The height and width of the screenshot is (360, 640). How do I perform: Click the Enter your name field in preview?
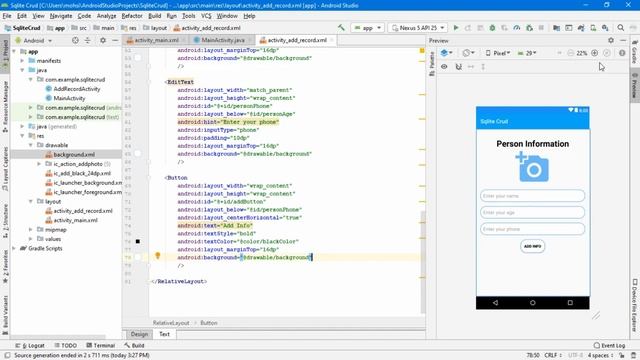532,196
